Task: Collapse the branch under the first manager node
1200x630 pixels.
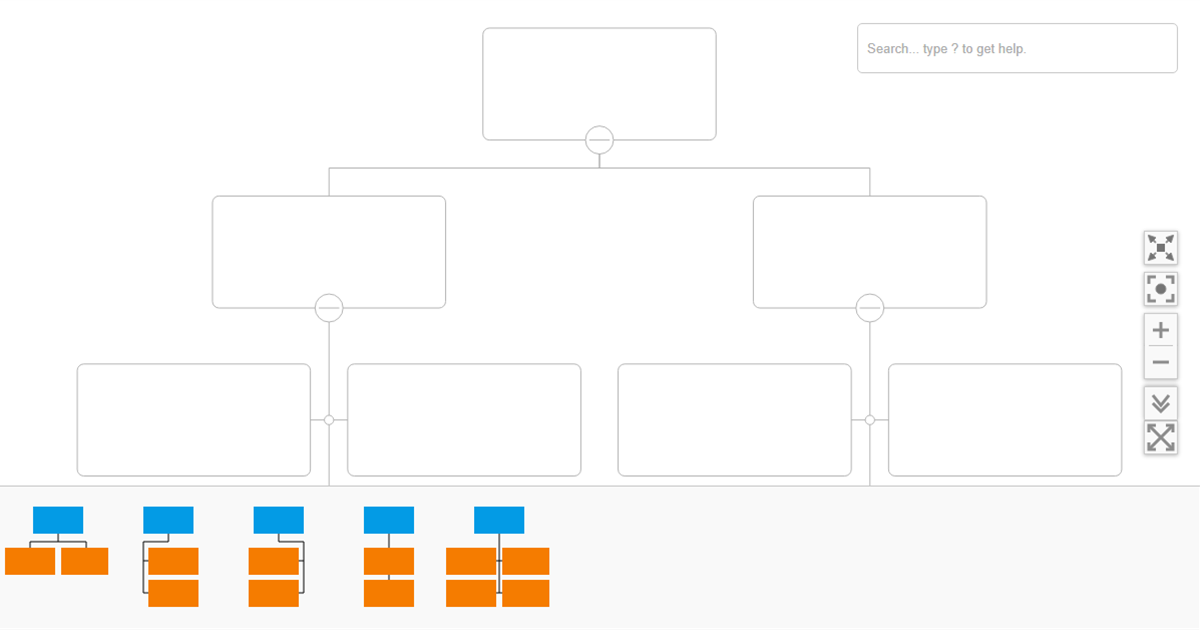Action: [x=329, y=308]
